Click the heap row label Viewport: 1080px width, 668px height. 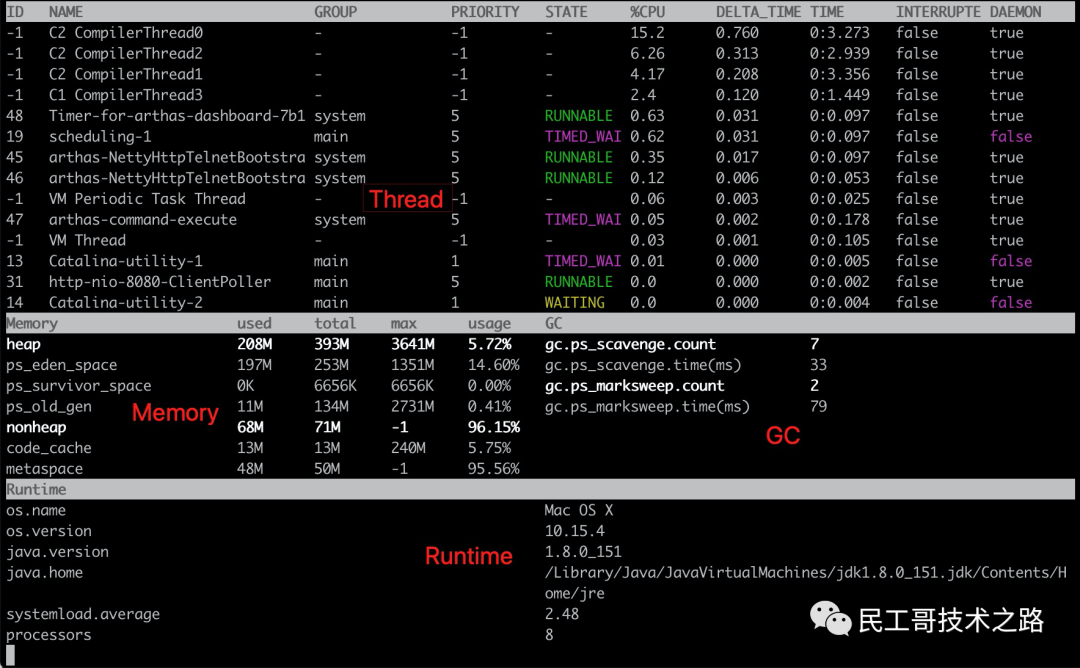pos(23,344)
